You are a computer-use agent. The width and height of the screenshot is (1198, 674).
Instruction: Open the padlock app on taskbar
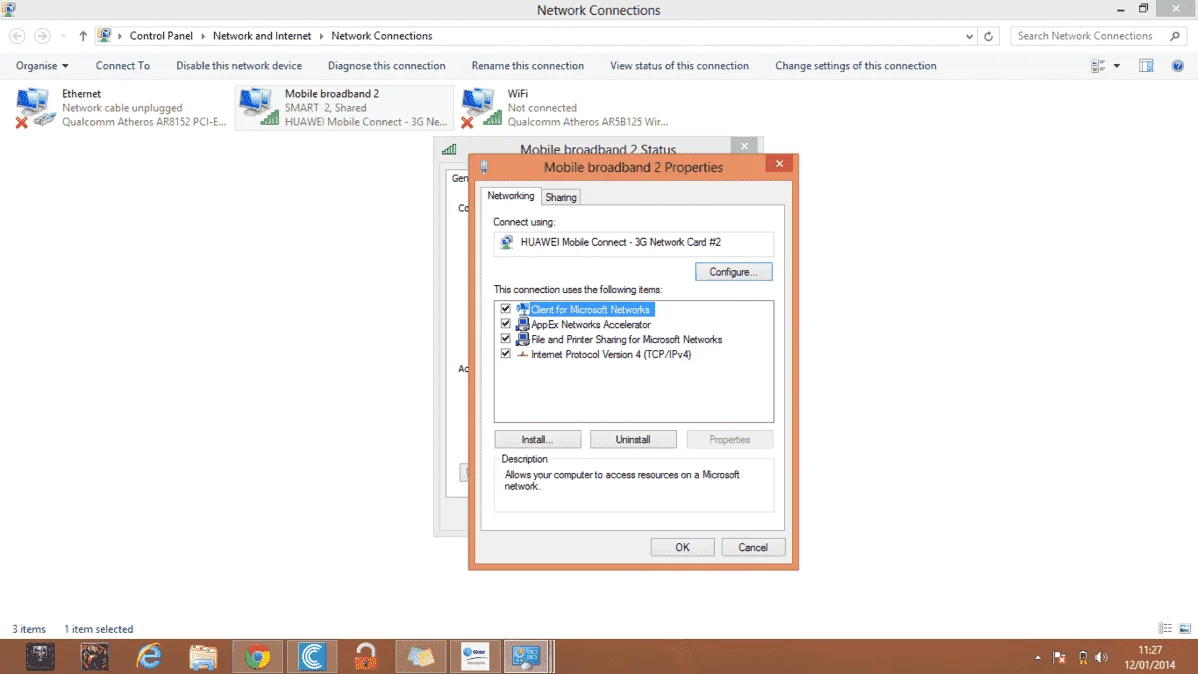tap(366, 656)
